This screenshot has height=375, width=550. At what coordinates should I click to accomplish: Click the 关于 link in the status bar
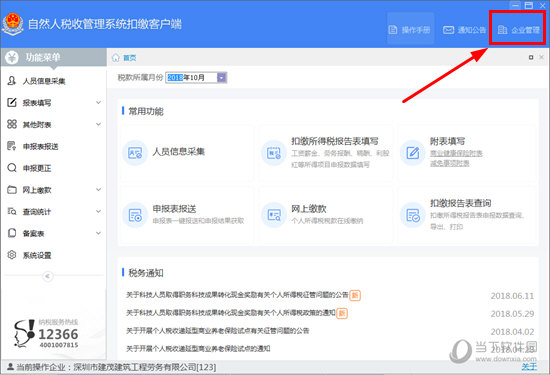(529, 367)
